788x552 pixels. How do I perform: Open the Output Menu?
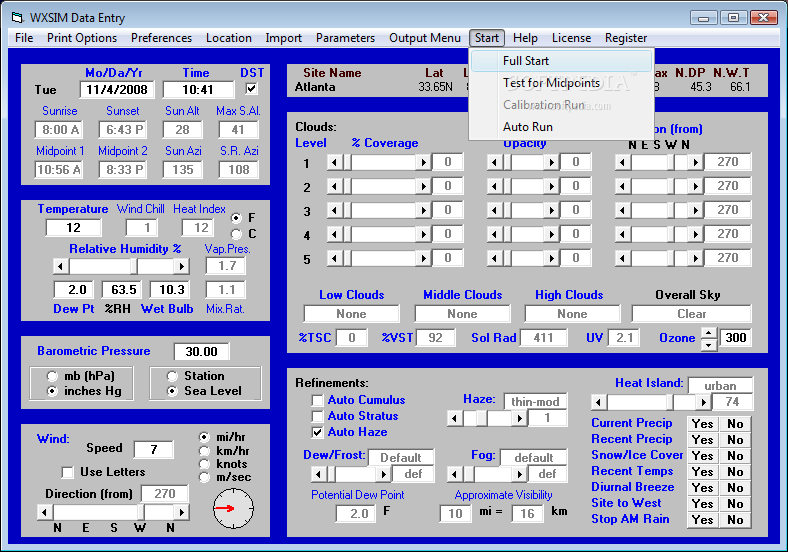click(x=425, y=38)
